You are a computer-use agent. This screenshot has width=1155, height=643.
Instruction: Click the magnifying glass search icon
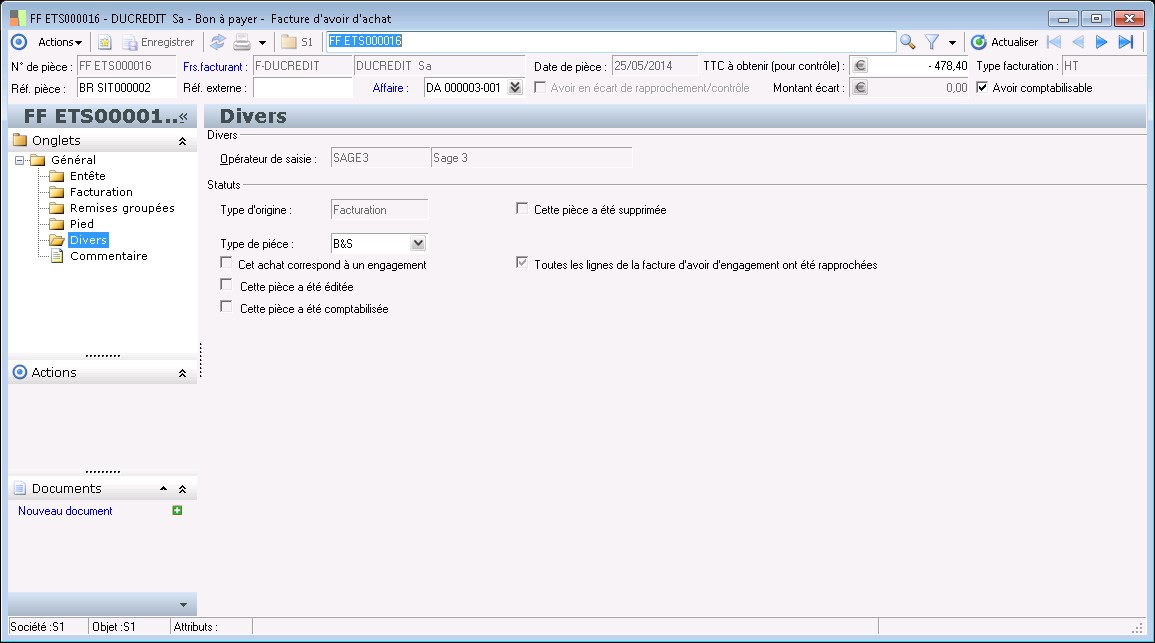908,42
